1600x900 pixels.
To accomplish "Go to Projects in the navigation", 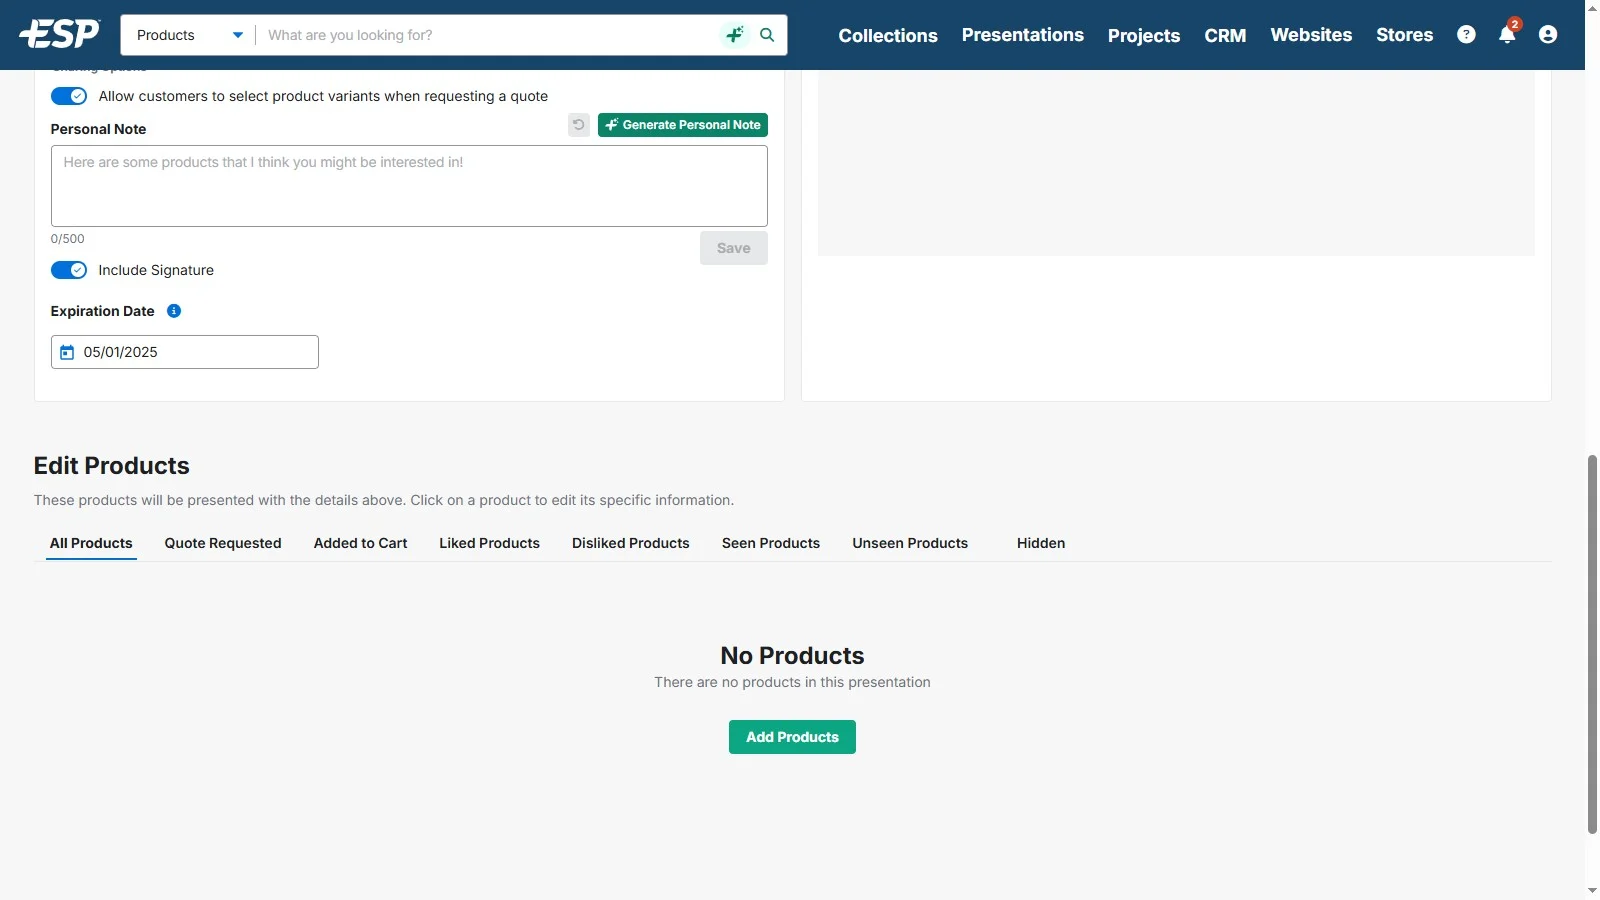I will click(1144, 35).
